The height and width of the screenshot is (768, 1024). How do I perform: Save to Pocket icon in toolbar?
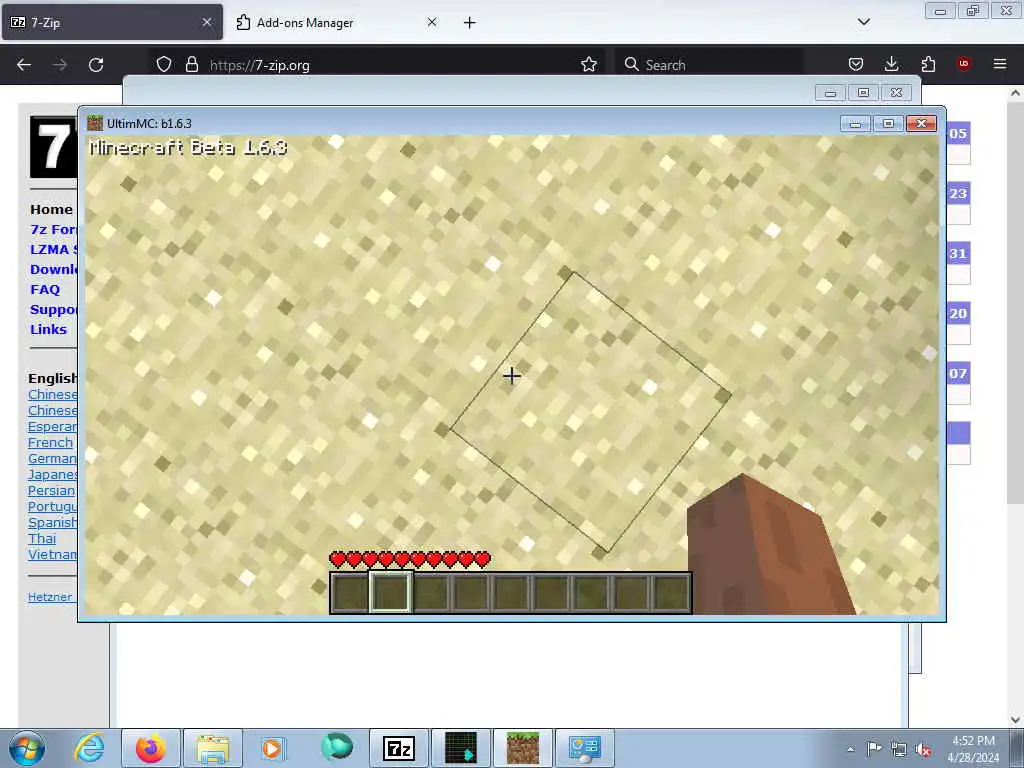click(856, 65)
